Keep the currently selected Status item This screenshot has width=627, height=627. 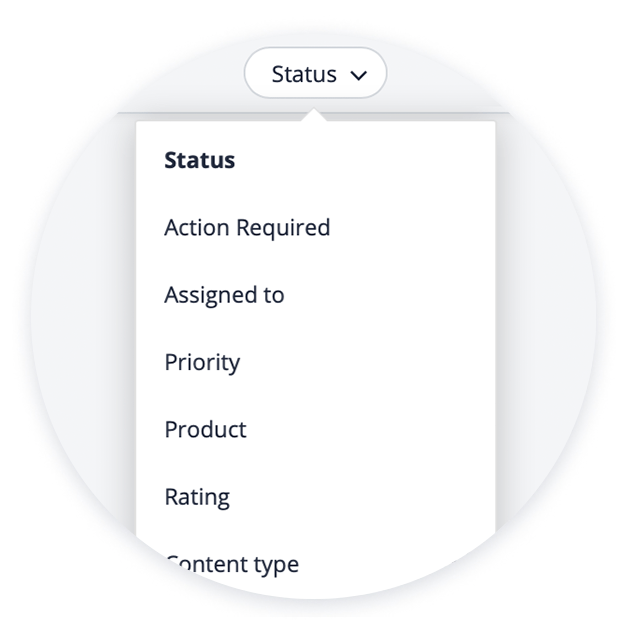point(200,160)
